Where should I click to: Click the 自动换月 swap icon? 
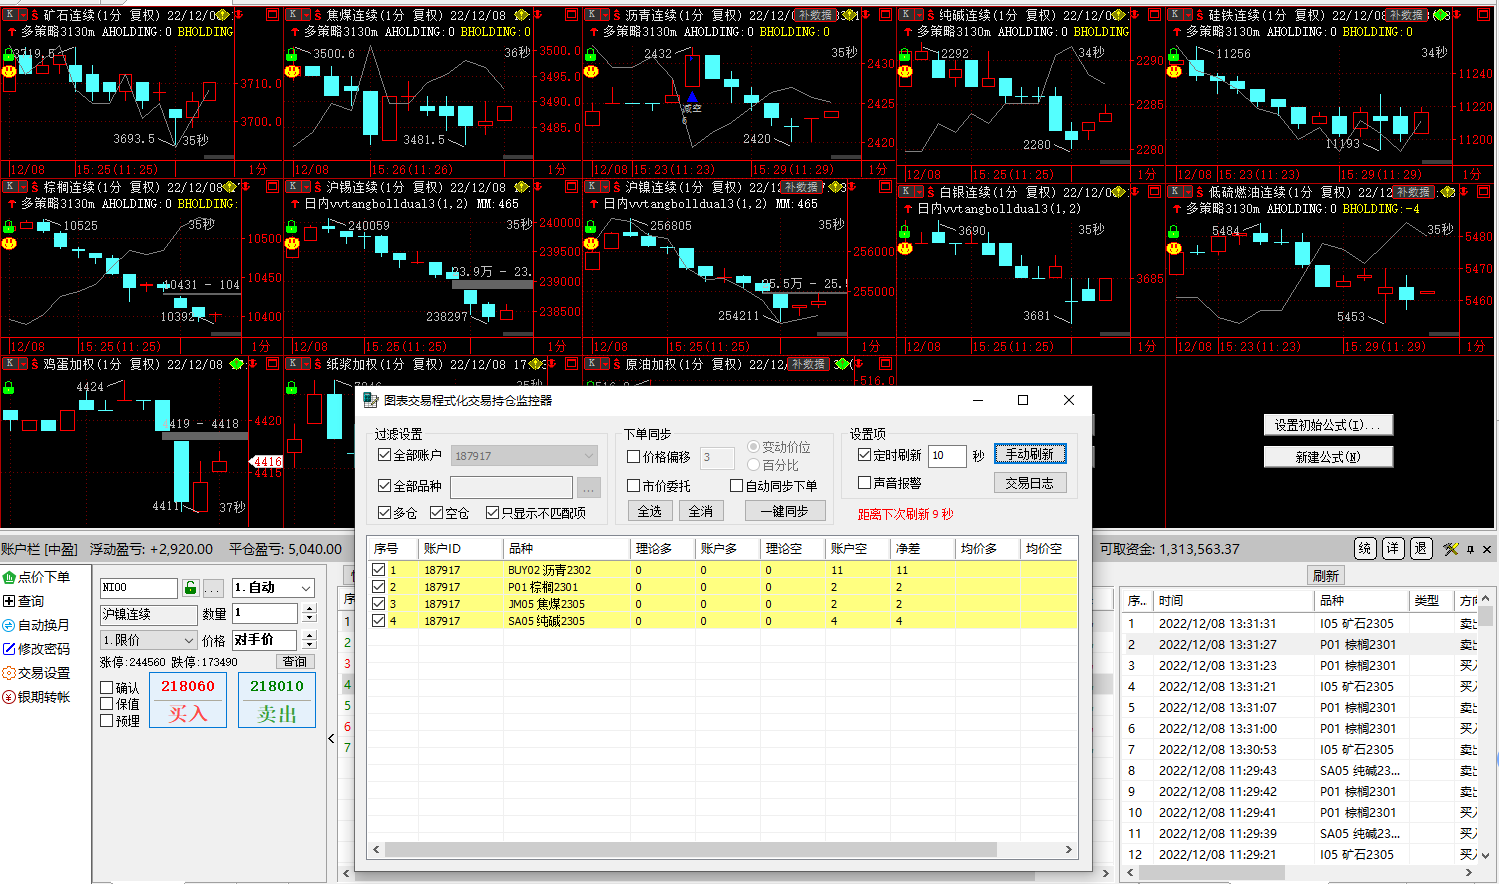tap(9, 625)
